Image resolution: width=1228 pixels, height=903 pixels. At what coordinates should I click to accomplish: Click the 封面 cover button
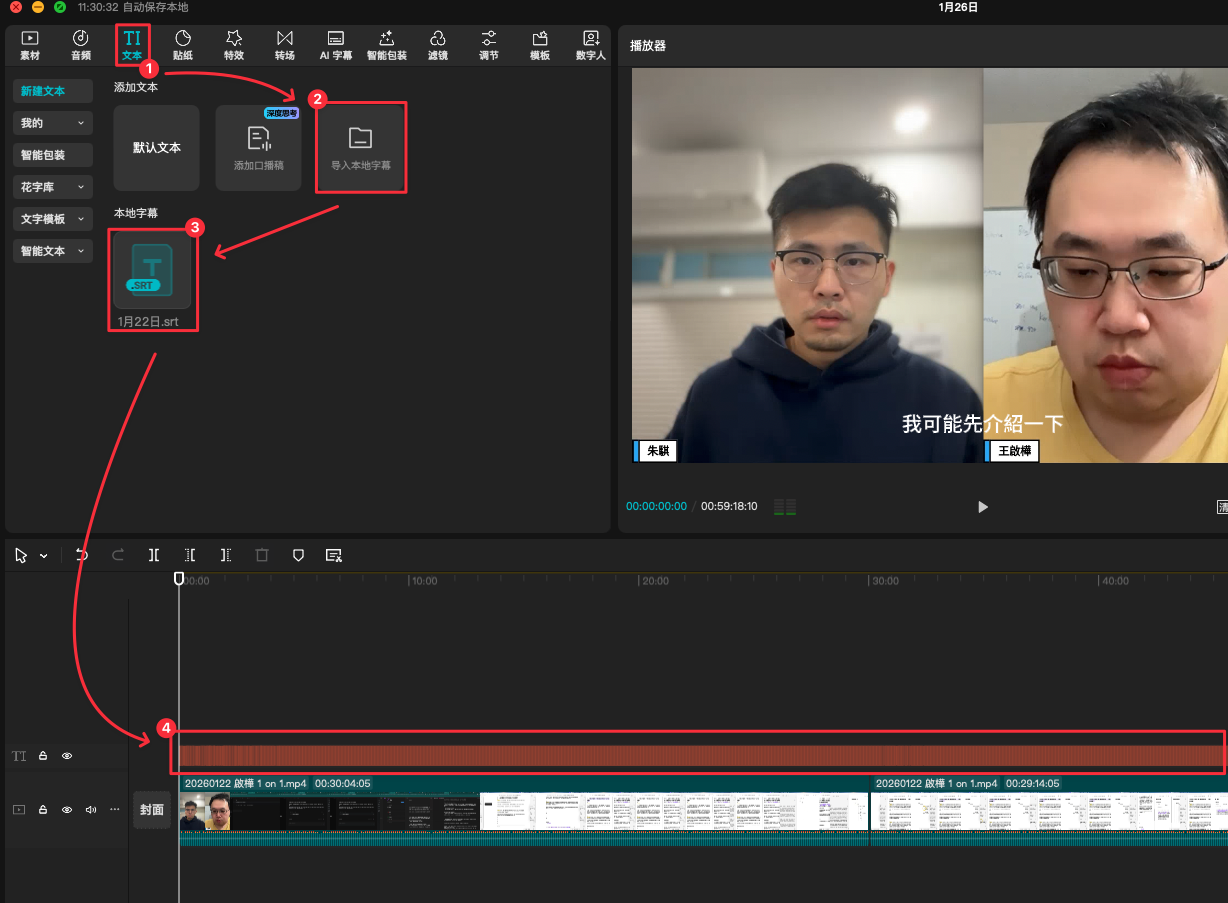click(151, 810)
